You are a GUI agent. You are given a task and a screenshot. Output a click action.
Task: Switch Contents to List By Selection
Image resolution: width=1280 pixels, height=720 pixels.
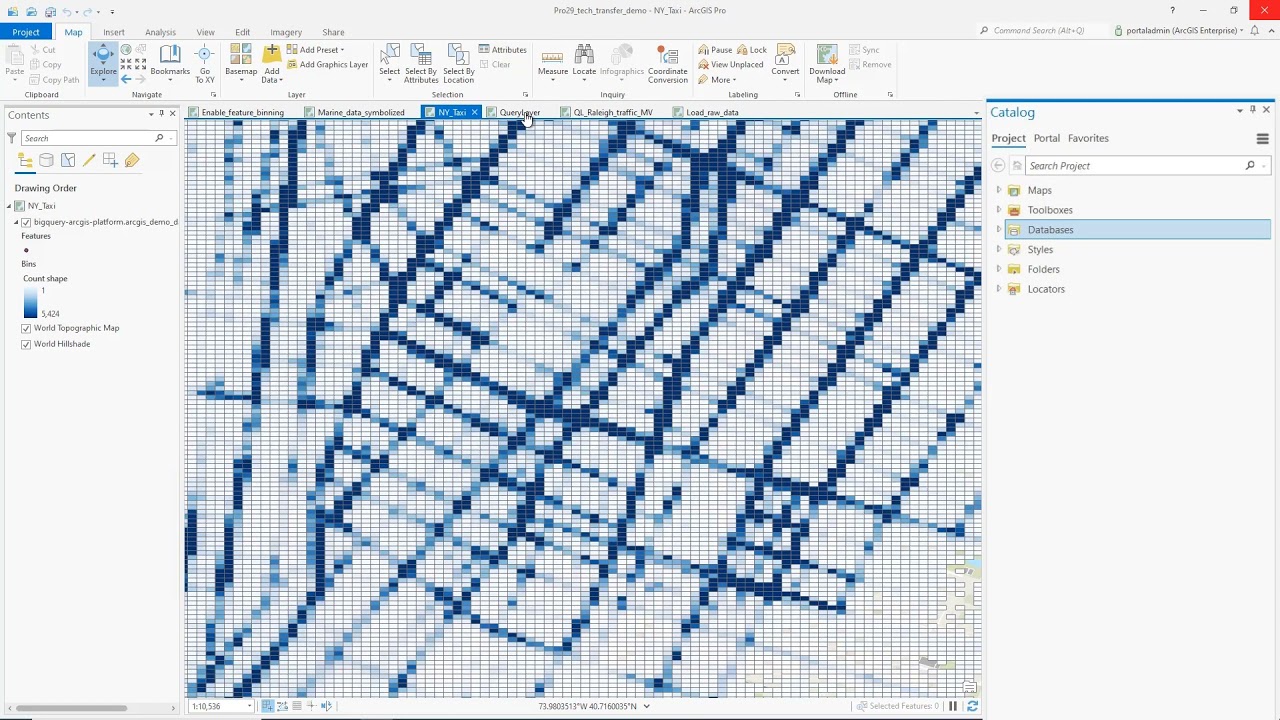click(68, 160)
